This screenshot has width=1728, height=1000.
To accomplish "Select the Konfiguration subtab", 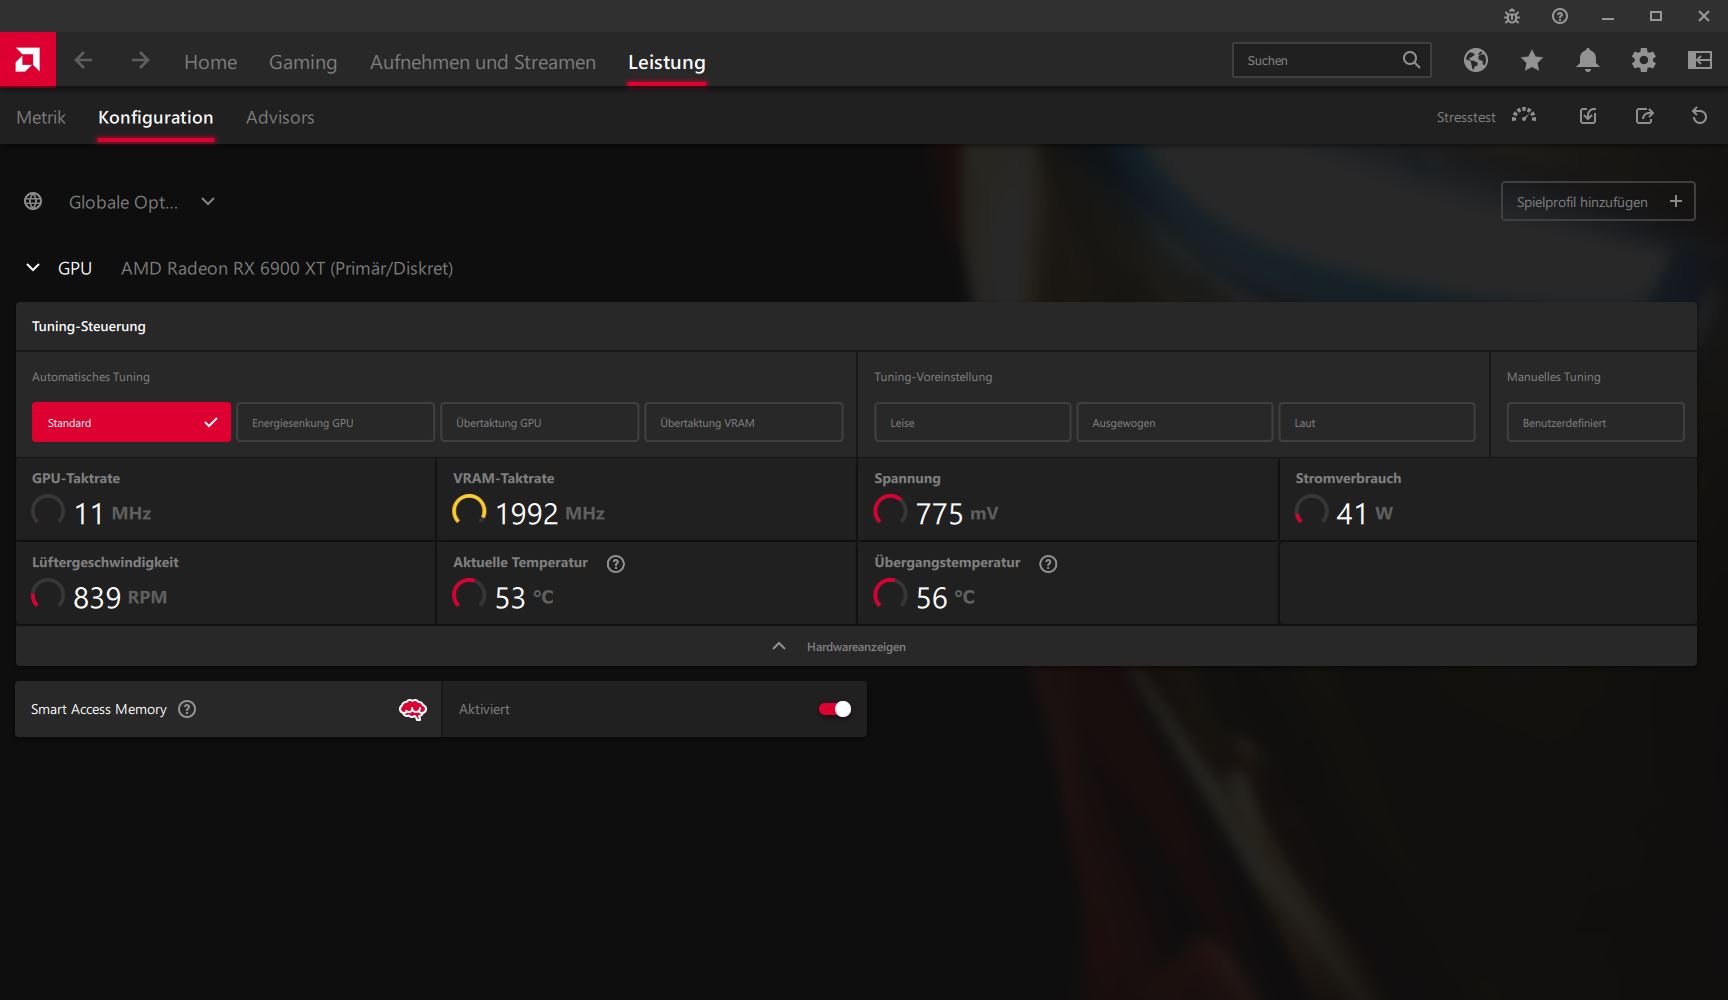I will (156, 117).
